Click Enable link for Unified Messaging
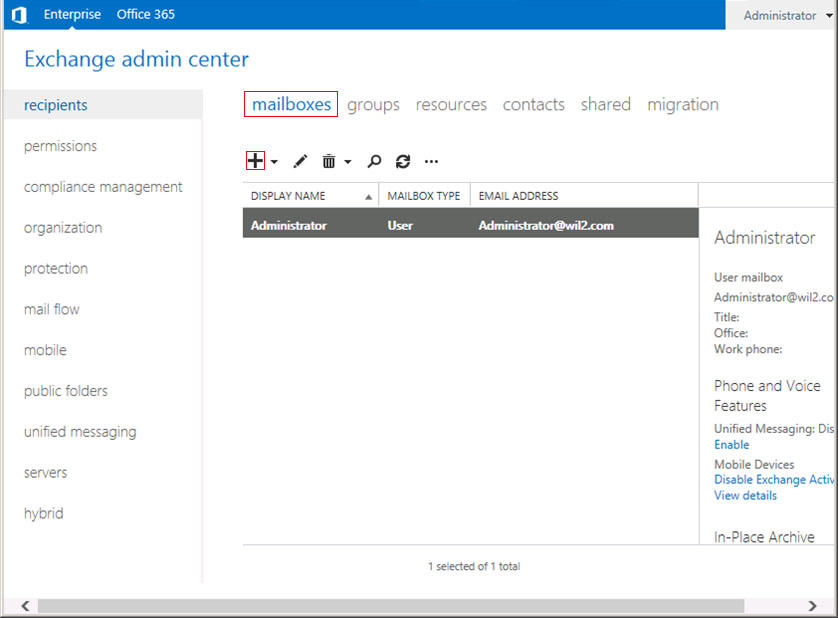The width and height of the screenshot is (838, 618). [731, 444]
